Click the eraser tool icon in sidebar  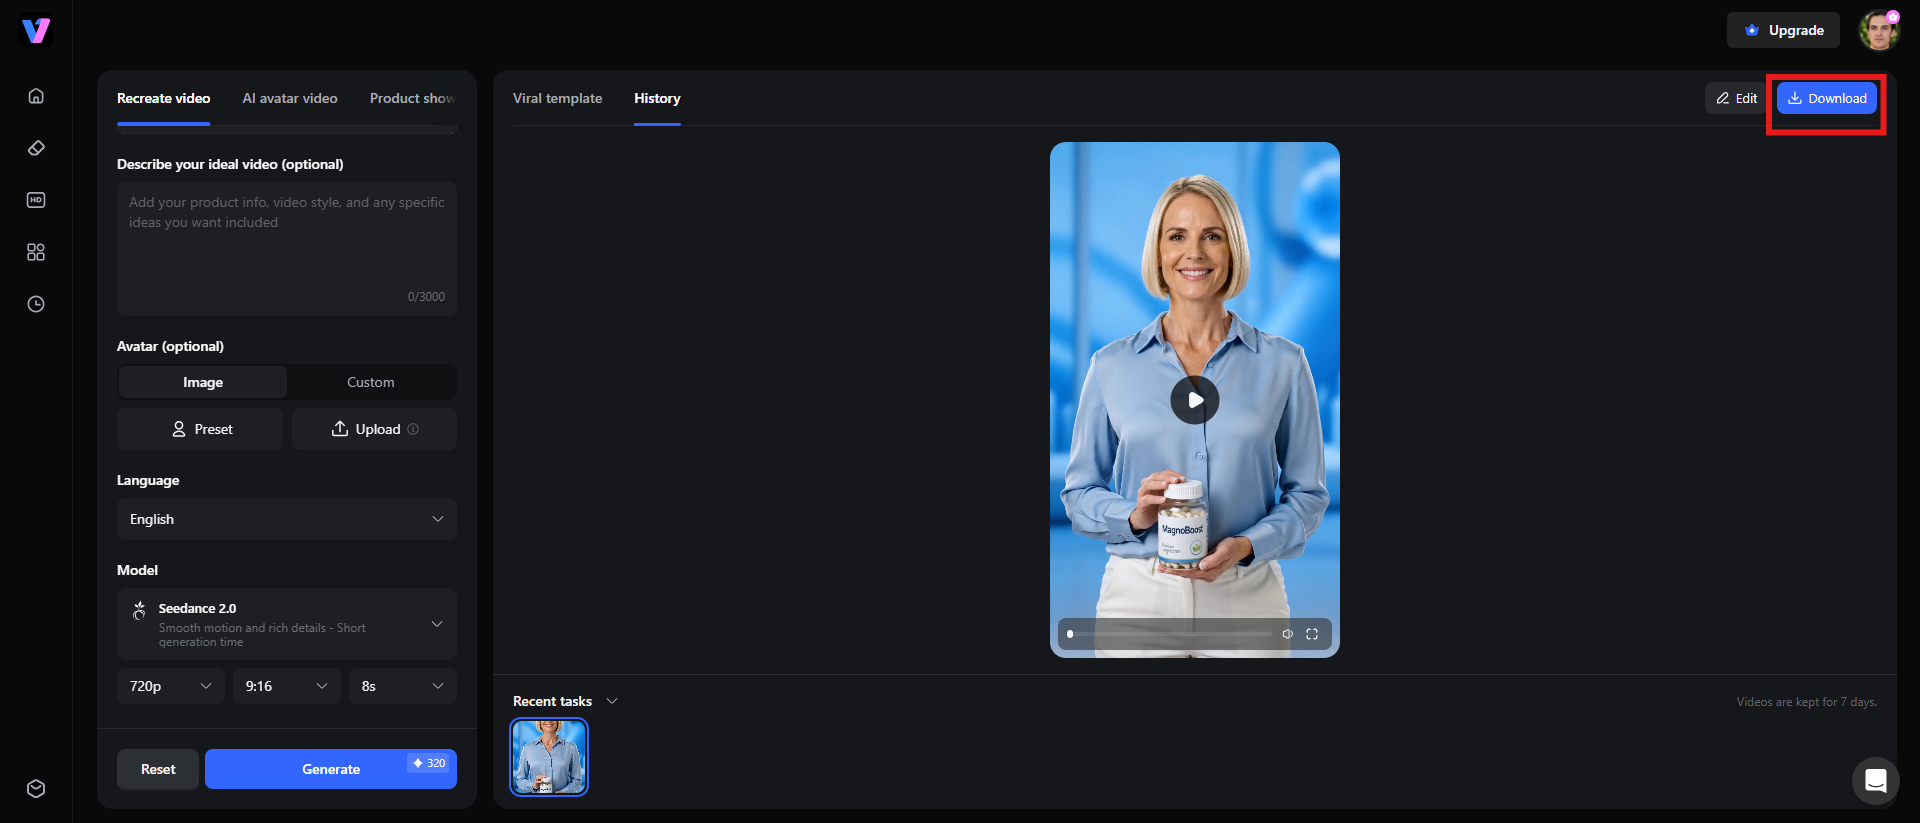pos(36,148)
